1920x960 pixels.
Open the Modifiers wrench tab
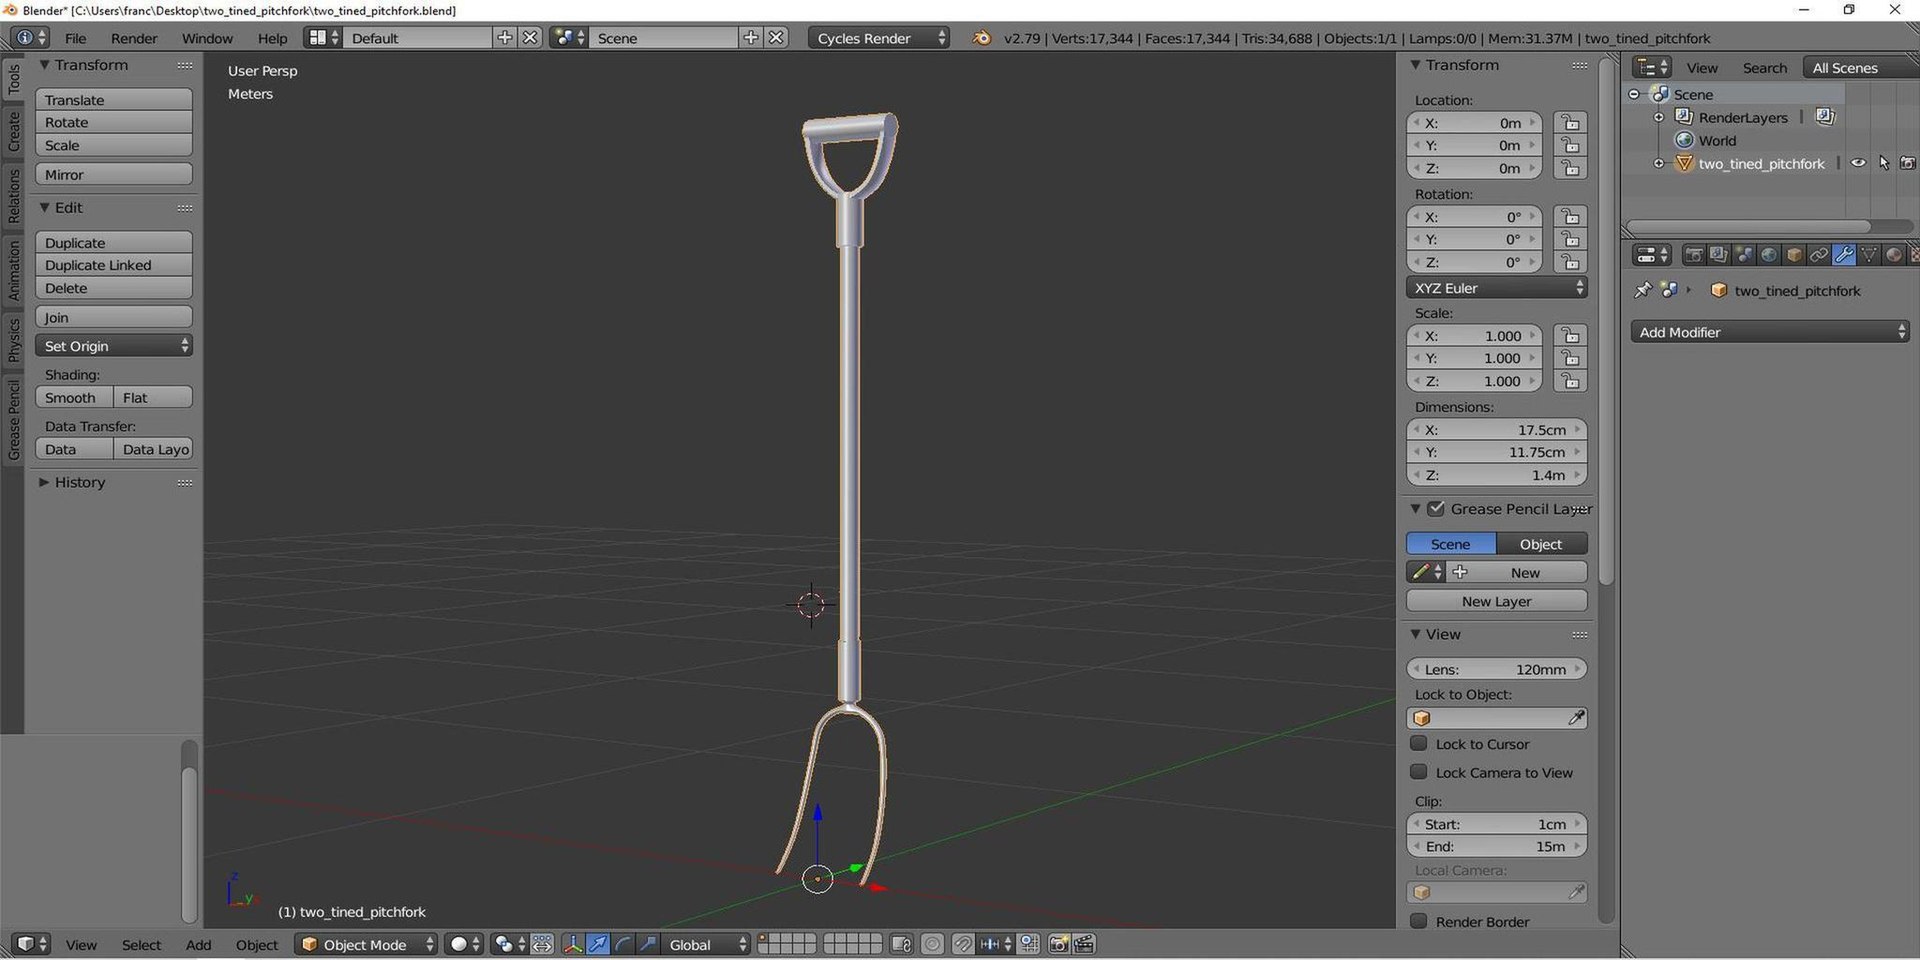tap(1844, 255)
